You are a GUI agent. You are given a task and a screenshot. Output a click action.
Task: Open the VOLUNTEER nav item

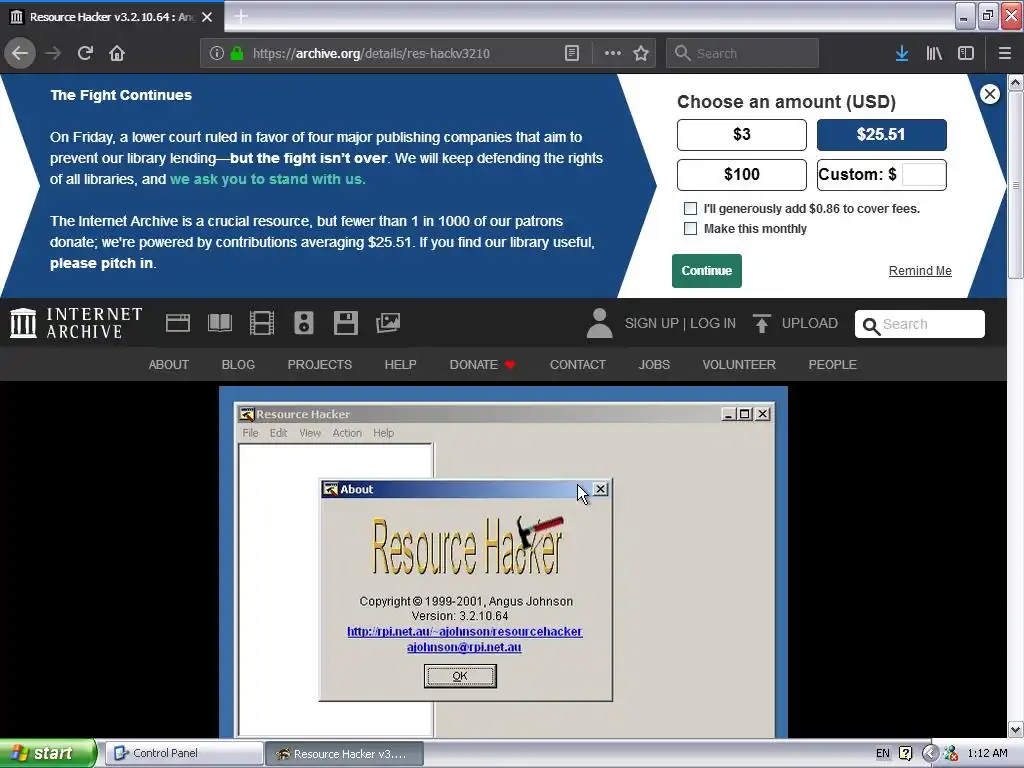point(739,364)
